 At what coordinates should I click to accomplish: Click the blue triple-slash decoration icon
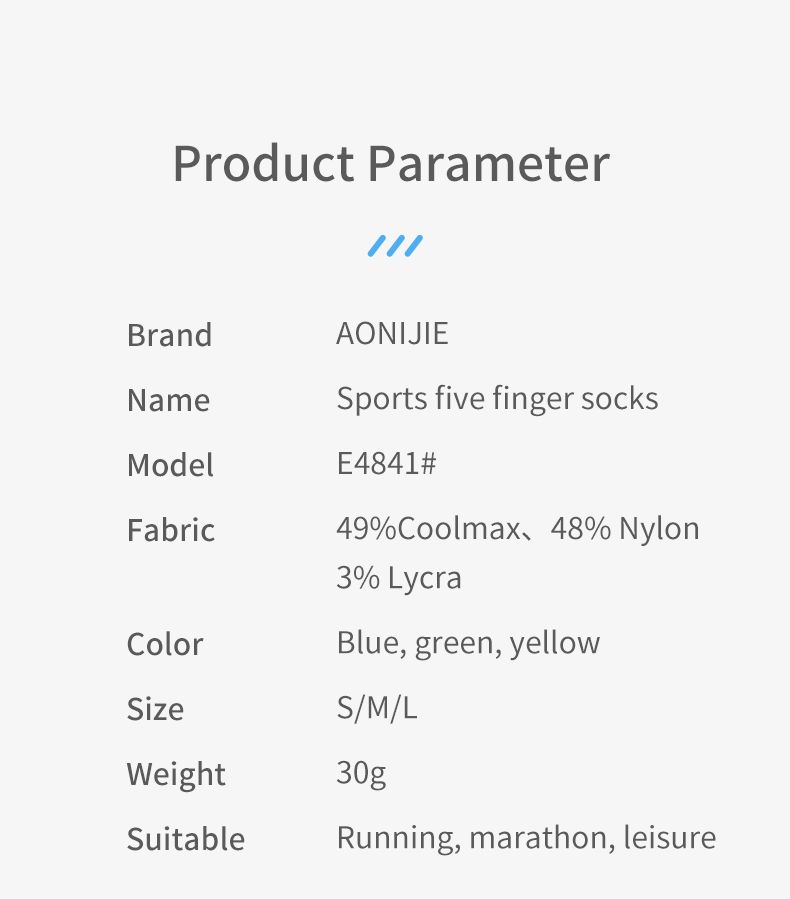point(395,245)
